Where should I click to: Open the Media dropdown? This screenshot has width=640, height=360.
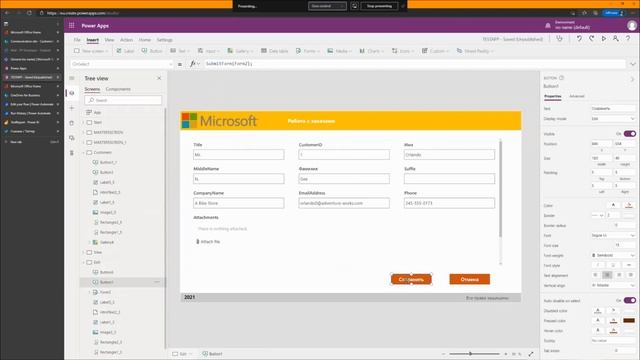tap(340, 51)
